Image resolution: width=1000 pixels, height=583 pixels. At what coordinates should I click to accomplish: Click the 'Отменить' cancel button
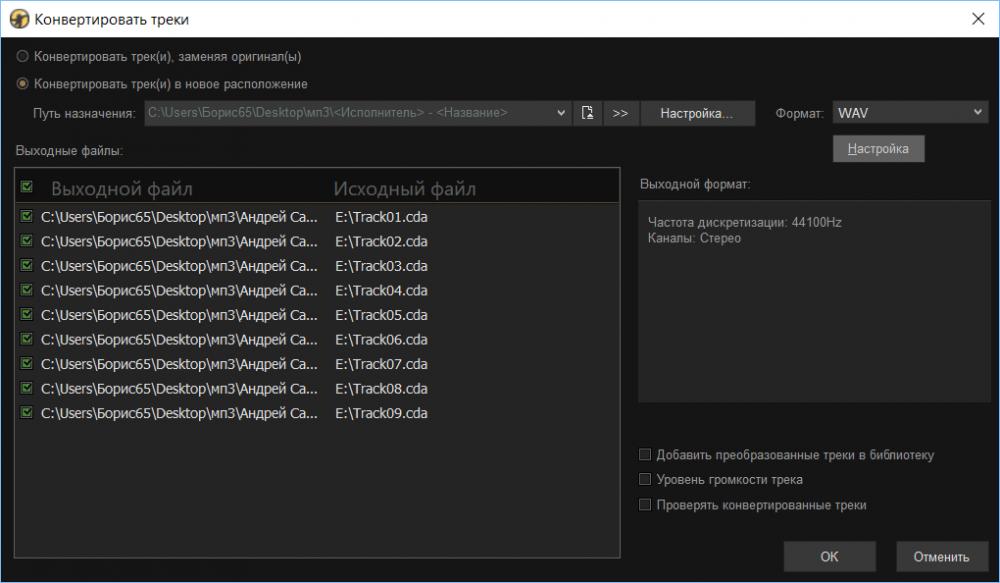(941, 556)
